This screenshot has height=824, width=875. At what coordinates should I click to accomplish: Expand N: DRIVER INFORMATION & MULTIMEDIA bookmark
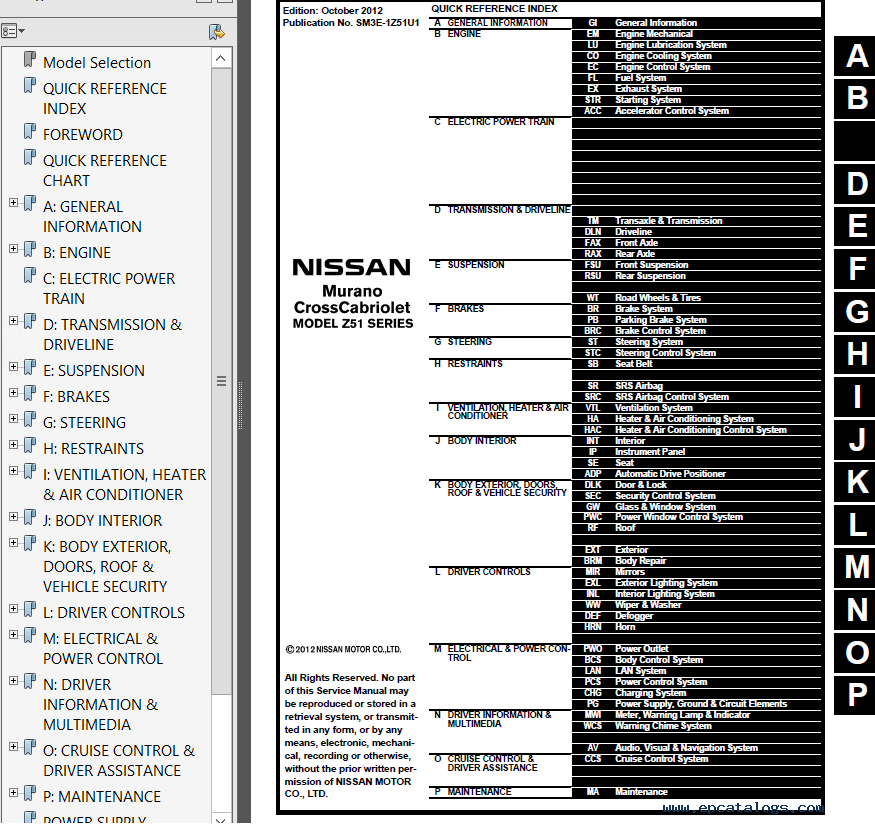tap(13, 681)
